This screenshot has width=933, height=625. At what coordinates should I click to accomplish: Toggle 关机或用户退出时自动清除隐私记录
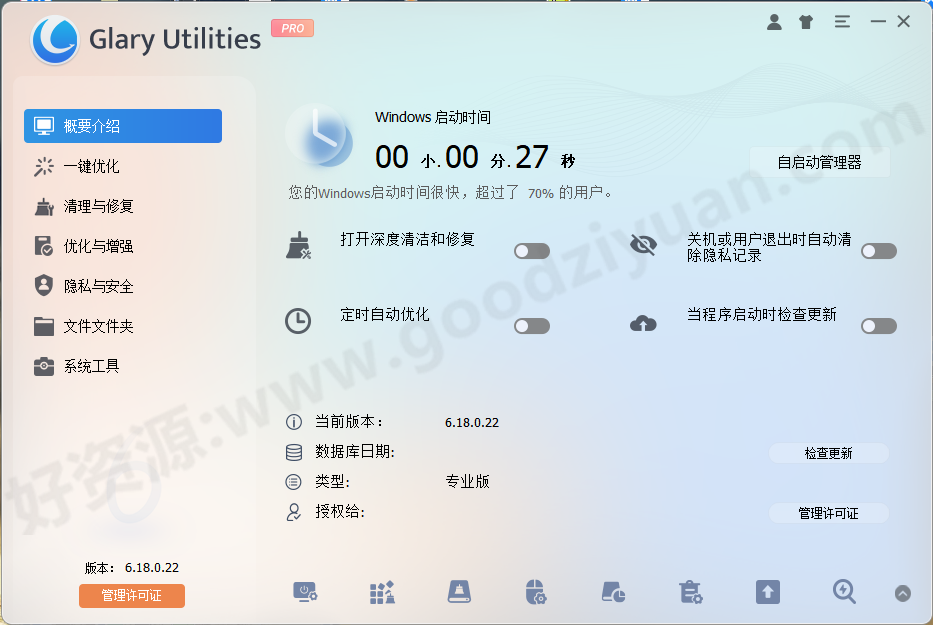(878, 253)
